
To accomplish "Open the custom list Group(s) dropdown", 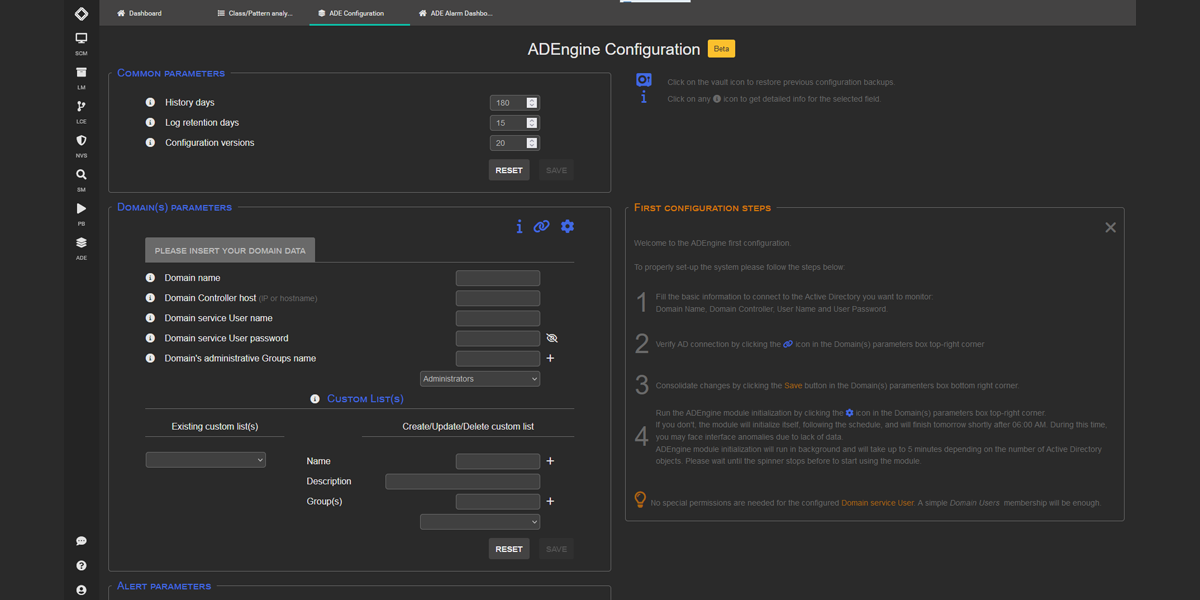I will [480, 522].
